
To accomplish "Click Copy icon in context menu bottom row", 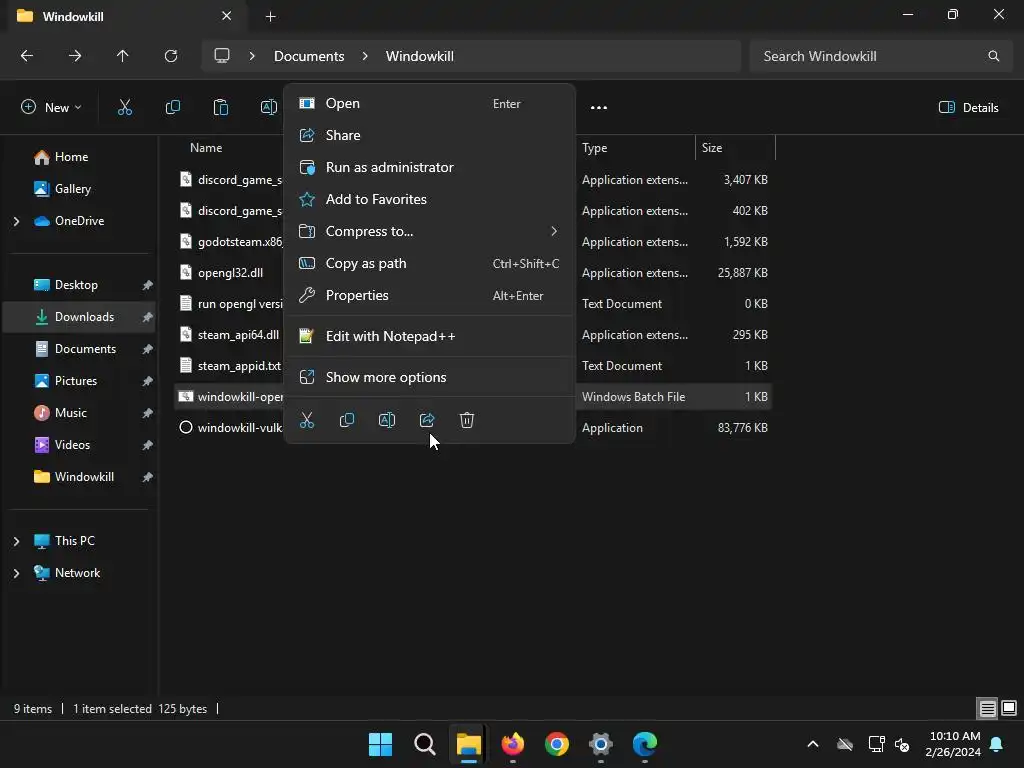I will [x=347, y=420].
